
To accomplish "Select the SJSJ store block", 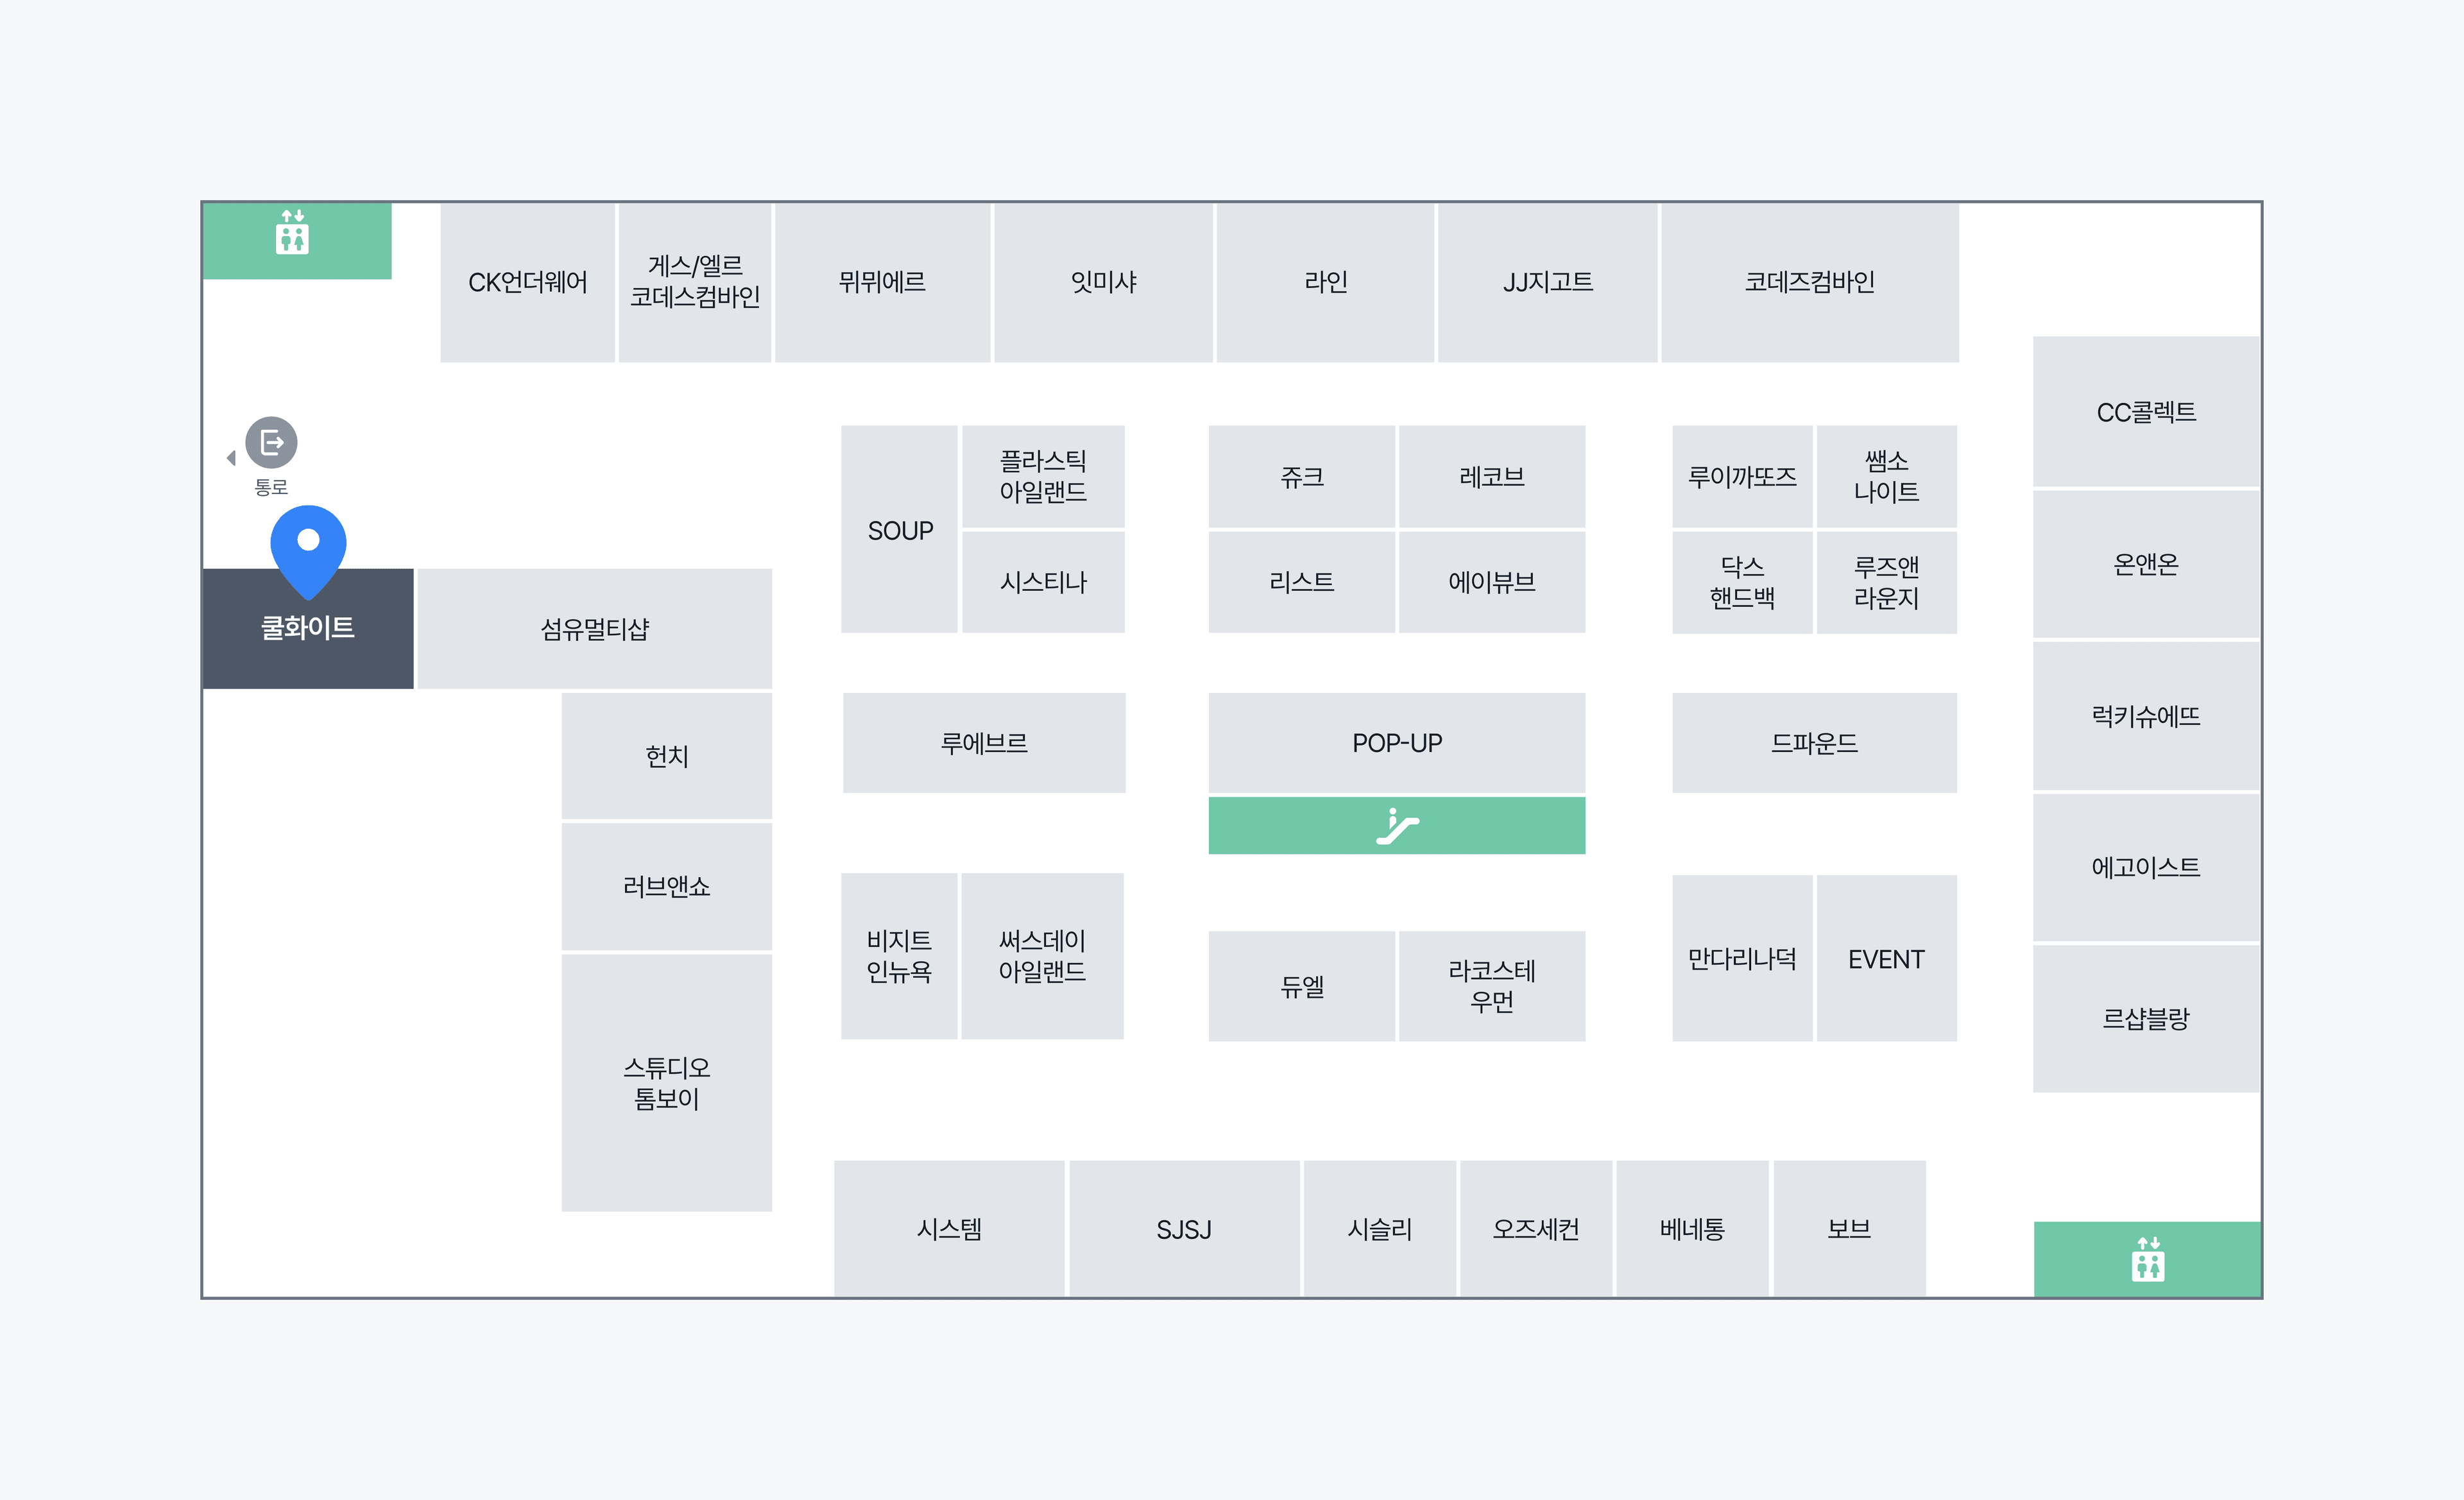I will (x=1184, y=1229).
